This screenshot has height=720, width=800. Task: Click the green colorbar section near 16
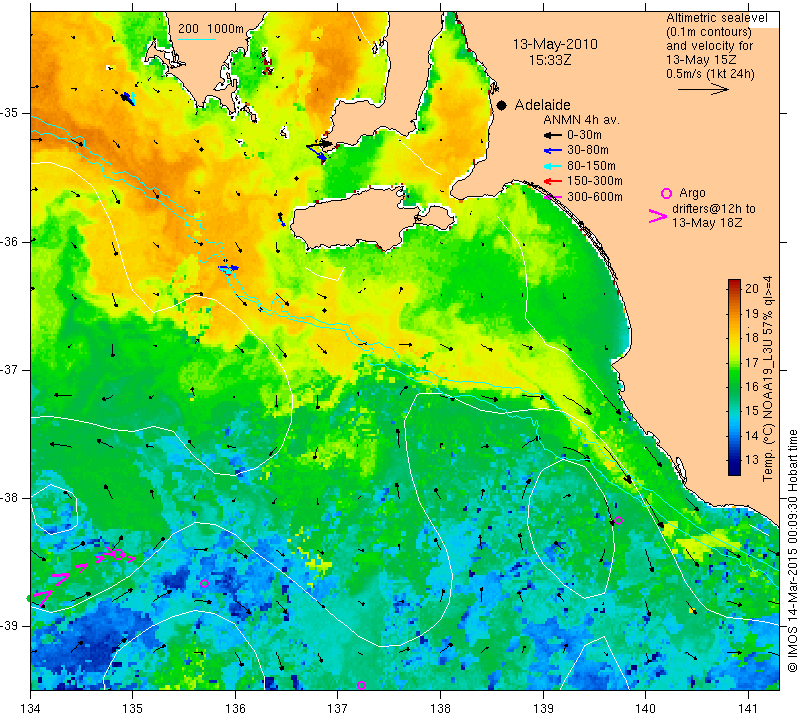click(734, 386)
